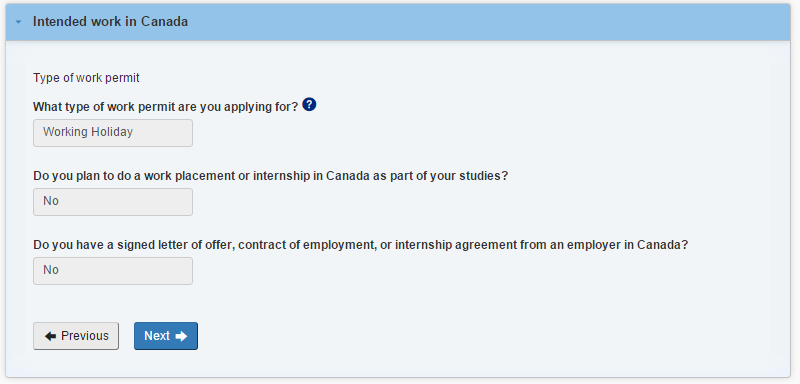Go to the Next page
The width and height of the screenshot is (800, 384).
coord(166,336)
